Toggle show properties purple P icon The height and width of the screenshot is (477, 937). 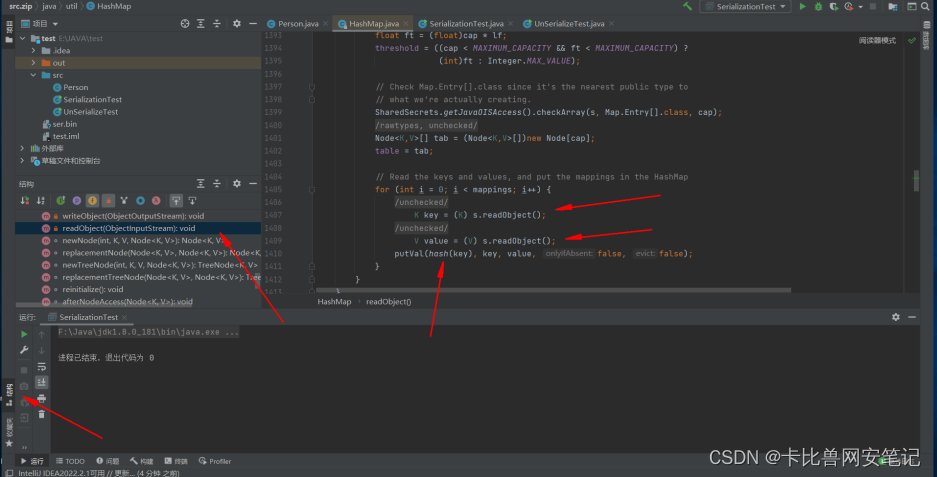tap(76, 201)
